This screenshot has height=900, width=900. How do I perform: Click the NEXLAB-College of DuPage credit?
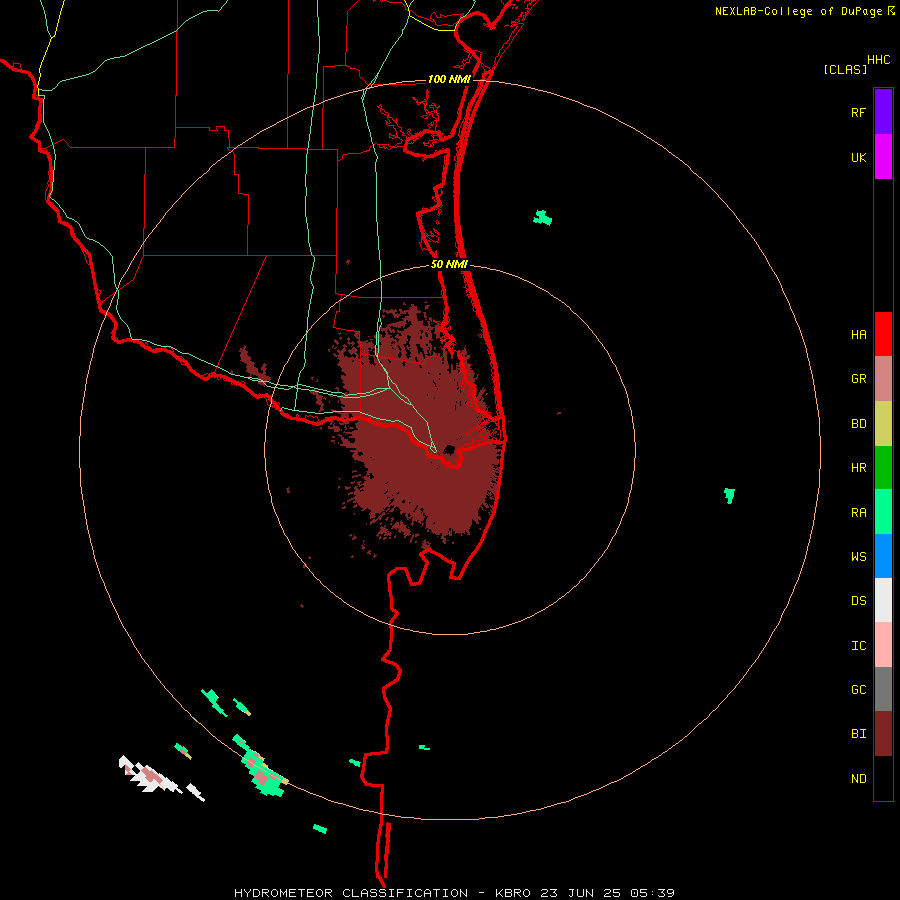click(798, 11)
